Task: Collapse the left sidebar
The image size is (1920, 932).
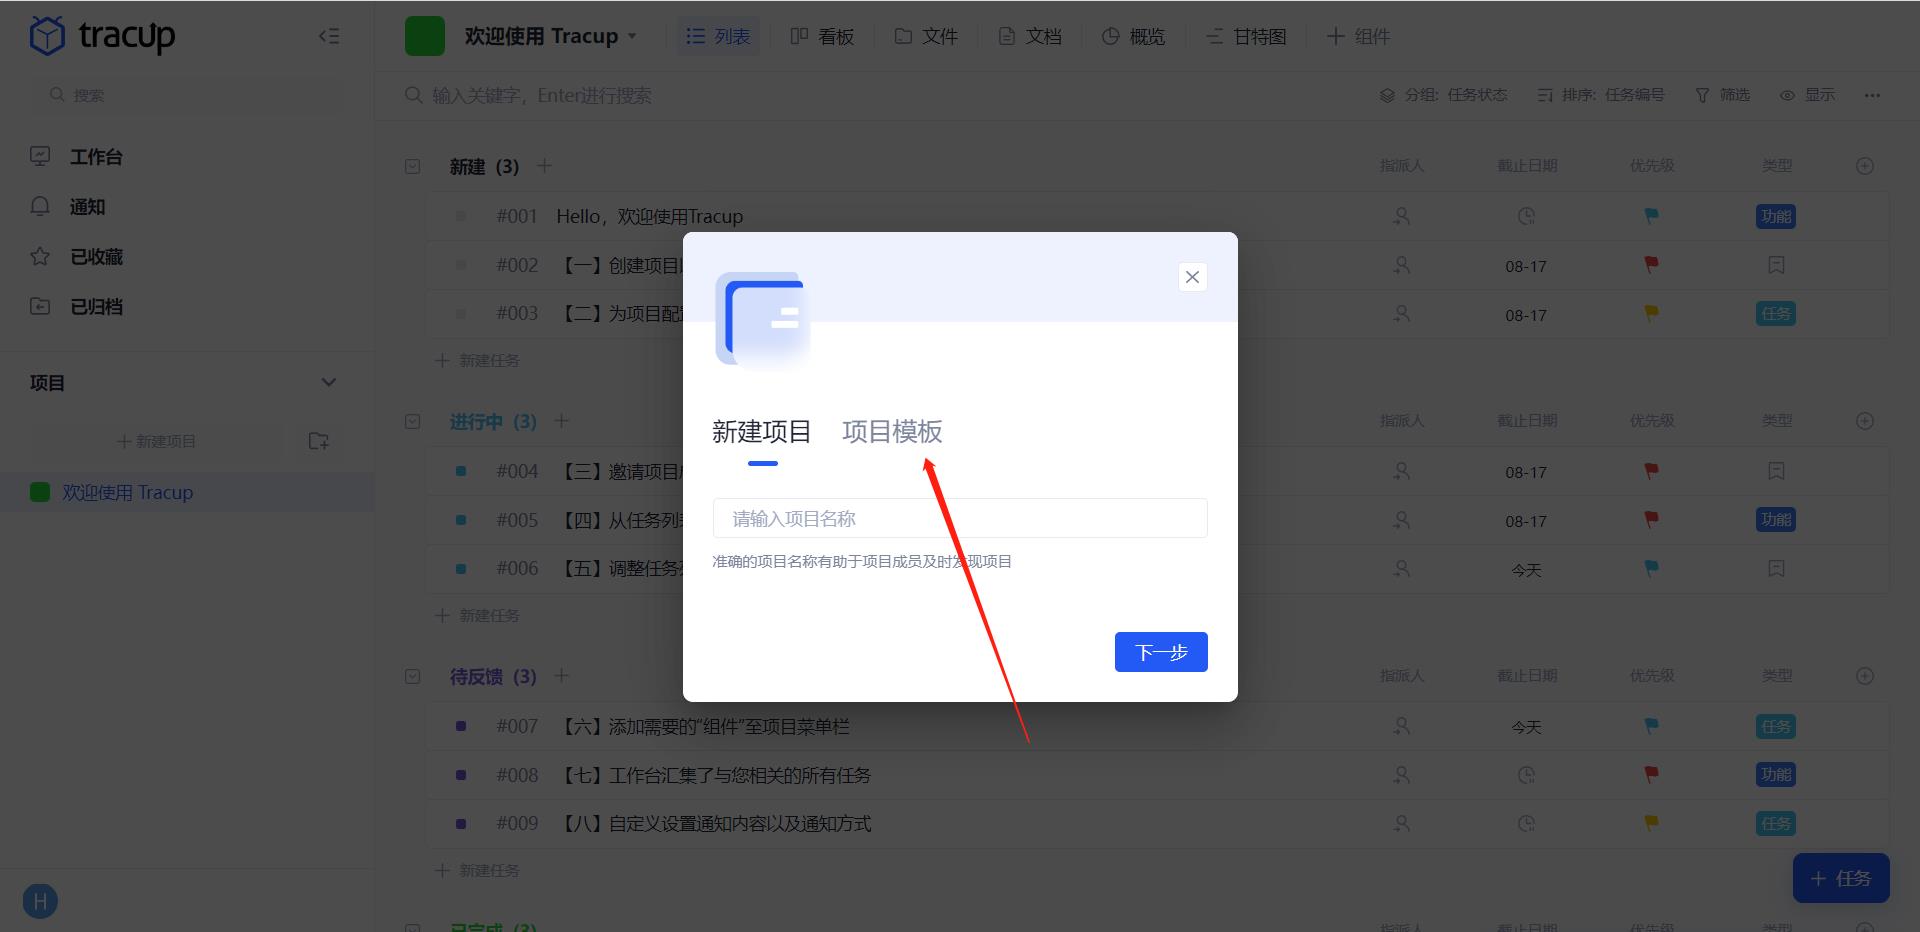Action: (x=328, y=36)
